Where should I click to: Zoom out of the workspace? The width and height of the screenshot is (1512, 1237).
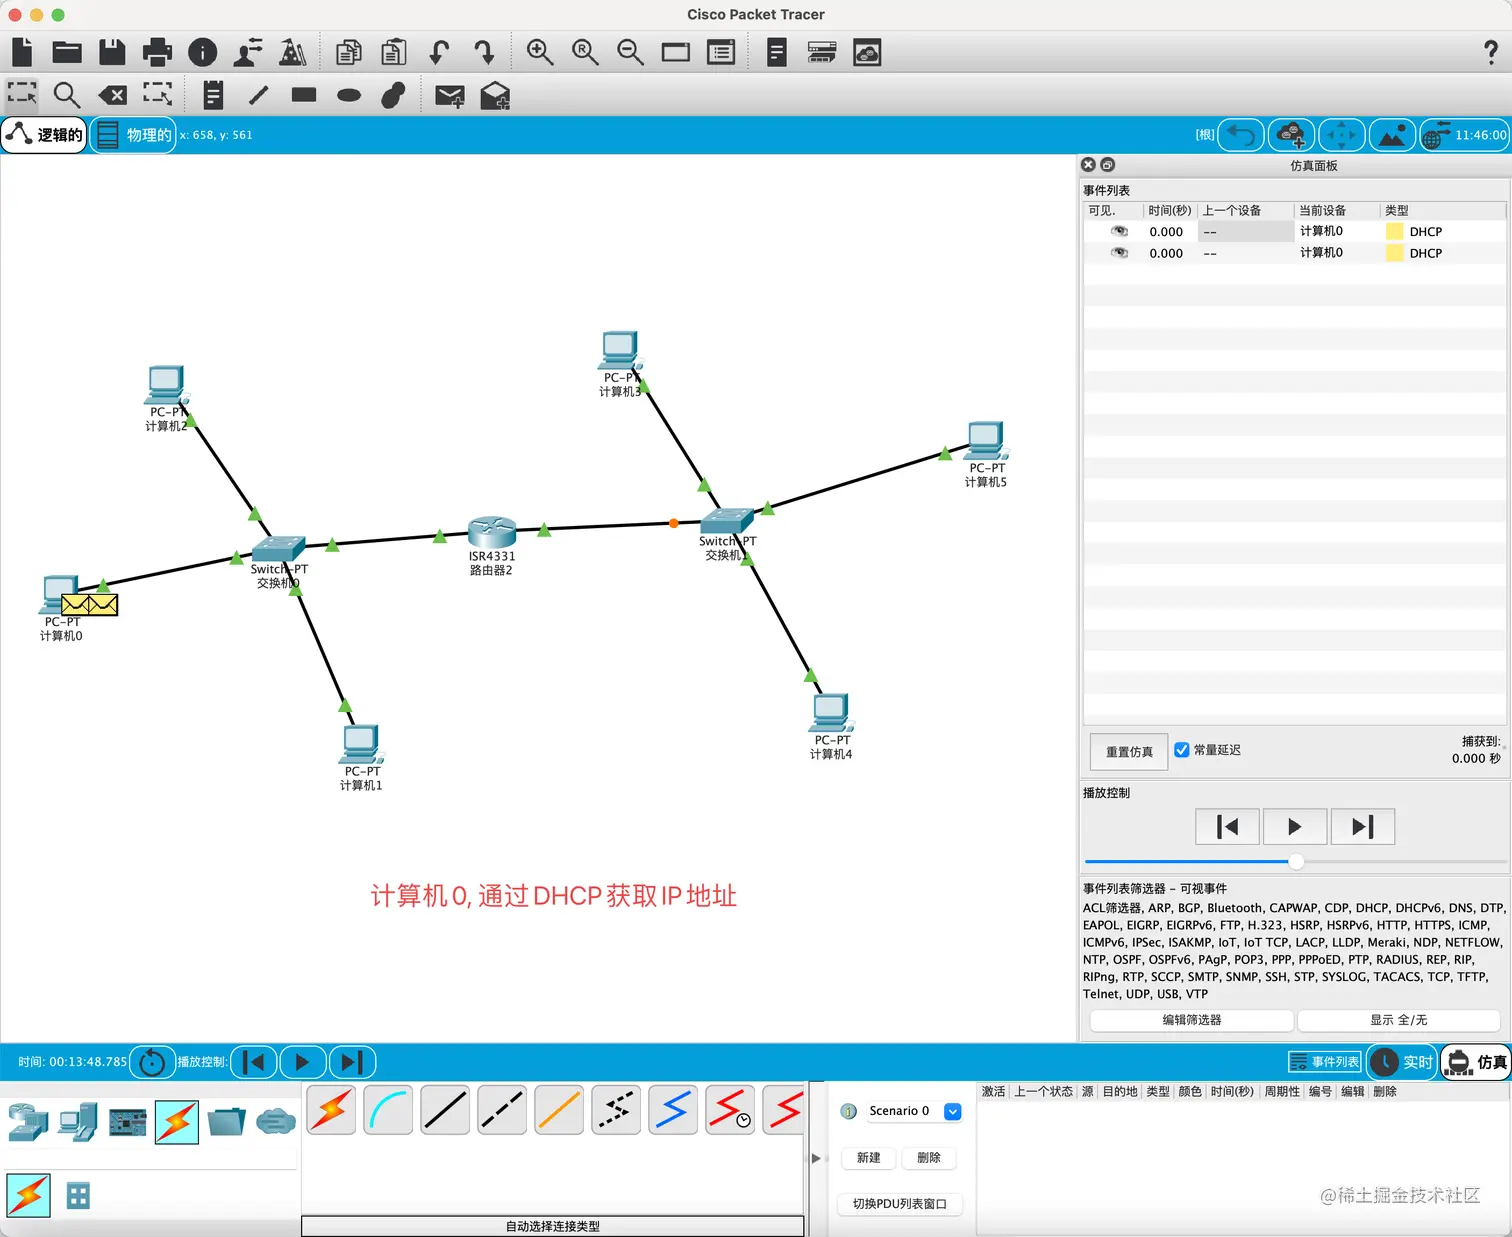click(x=630, y=52)
